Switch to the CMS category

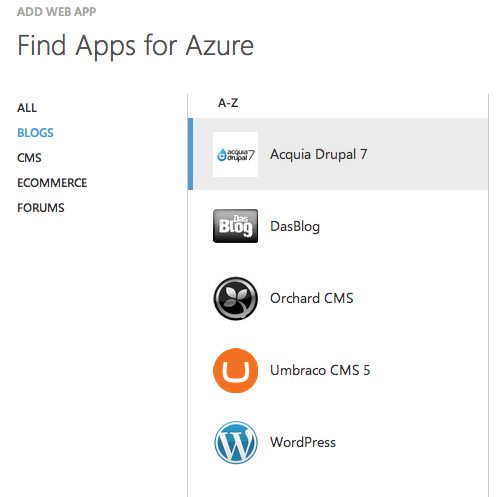(x=29, y=158)
